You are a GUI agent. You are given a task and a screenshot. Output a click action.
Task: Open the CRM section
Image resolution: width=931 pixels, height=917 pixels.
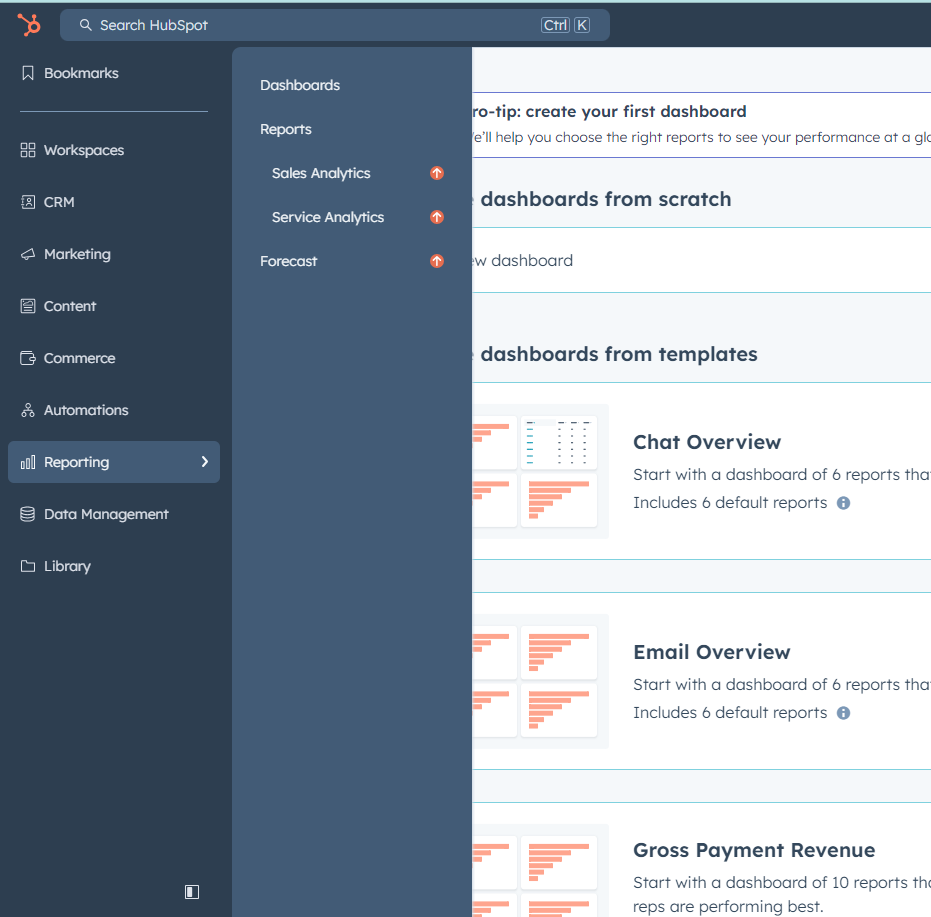[x=59, y=202]
